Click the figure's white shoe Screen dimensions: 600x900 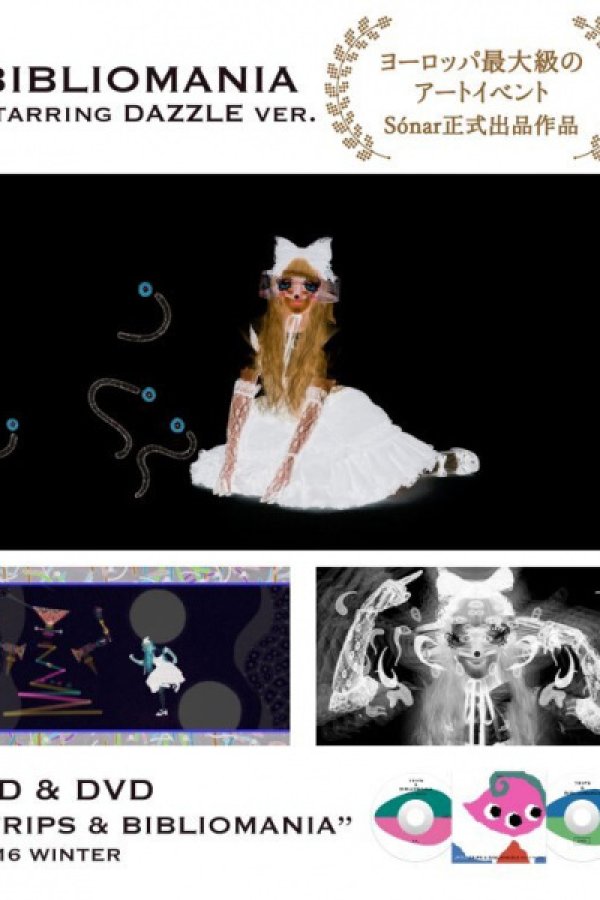459,462
